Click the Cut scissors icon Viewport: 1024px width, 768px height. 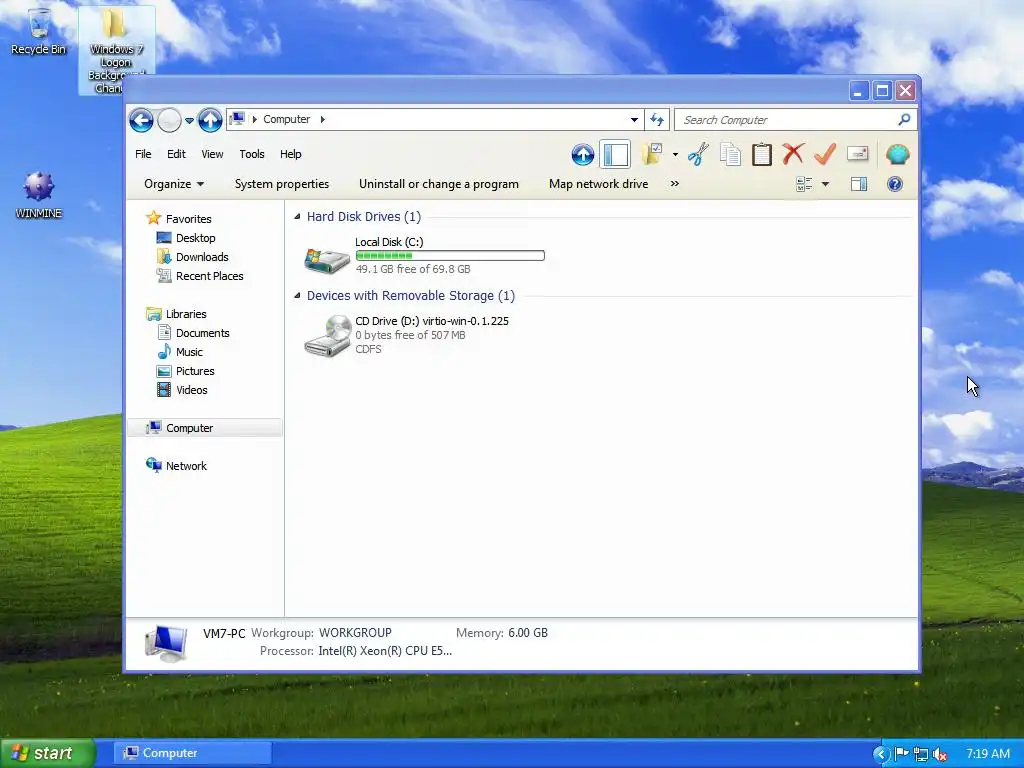(x=698, y=154)
